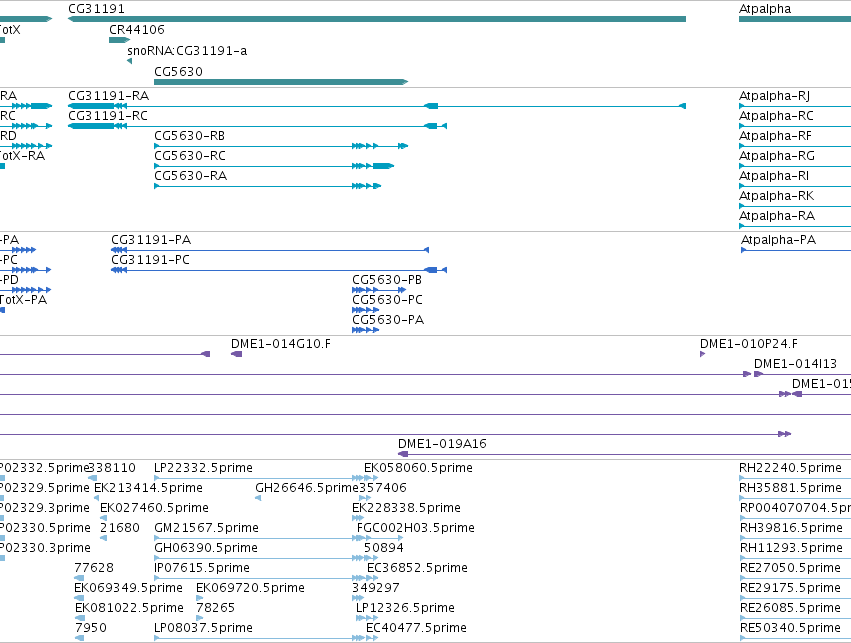Select feature 349297
The image size is (851, 643).
click(x=376, y=589)
